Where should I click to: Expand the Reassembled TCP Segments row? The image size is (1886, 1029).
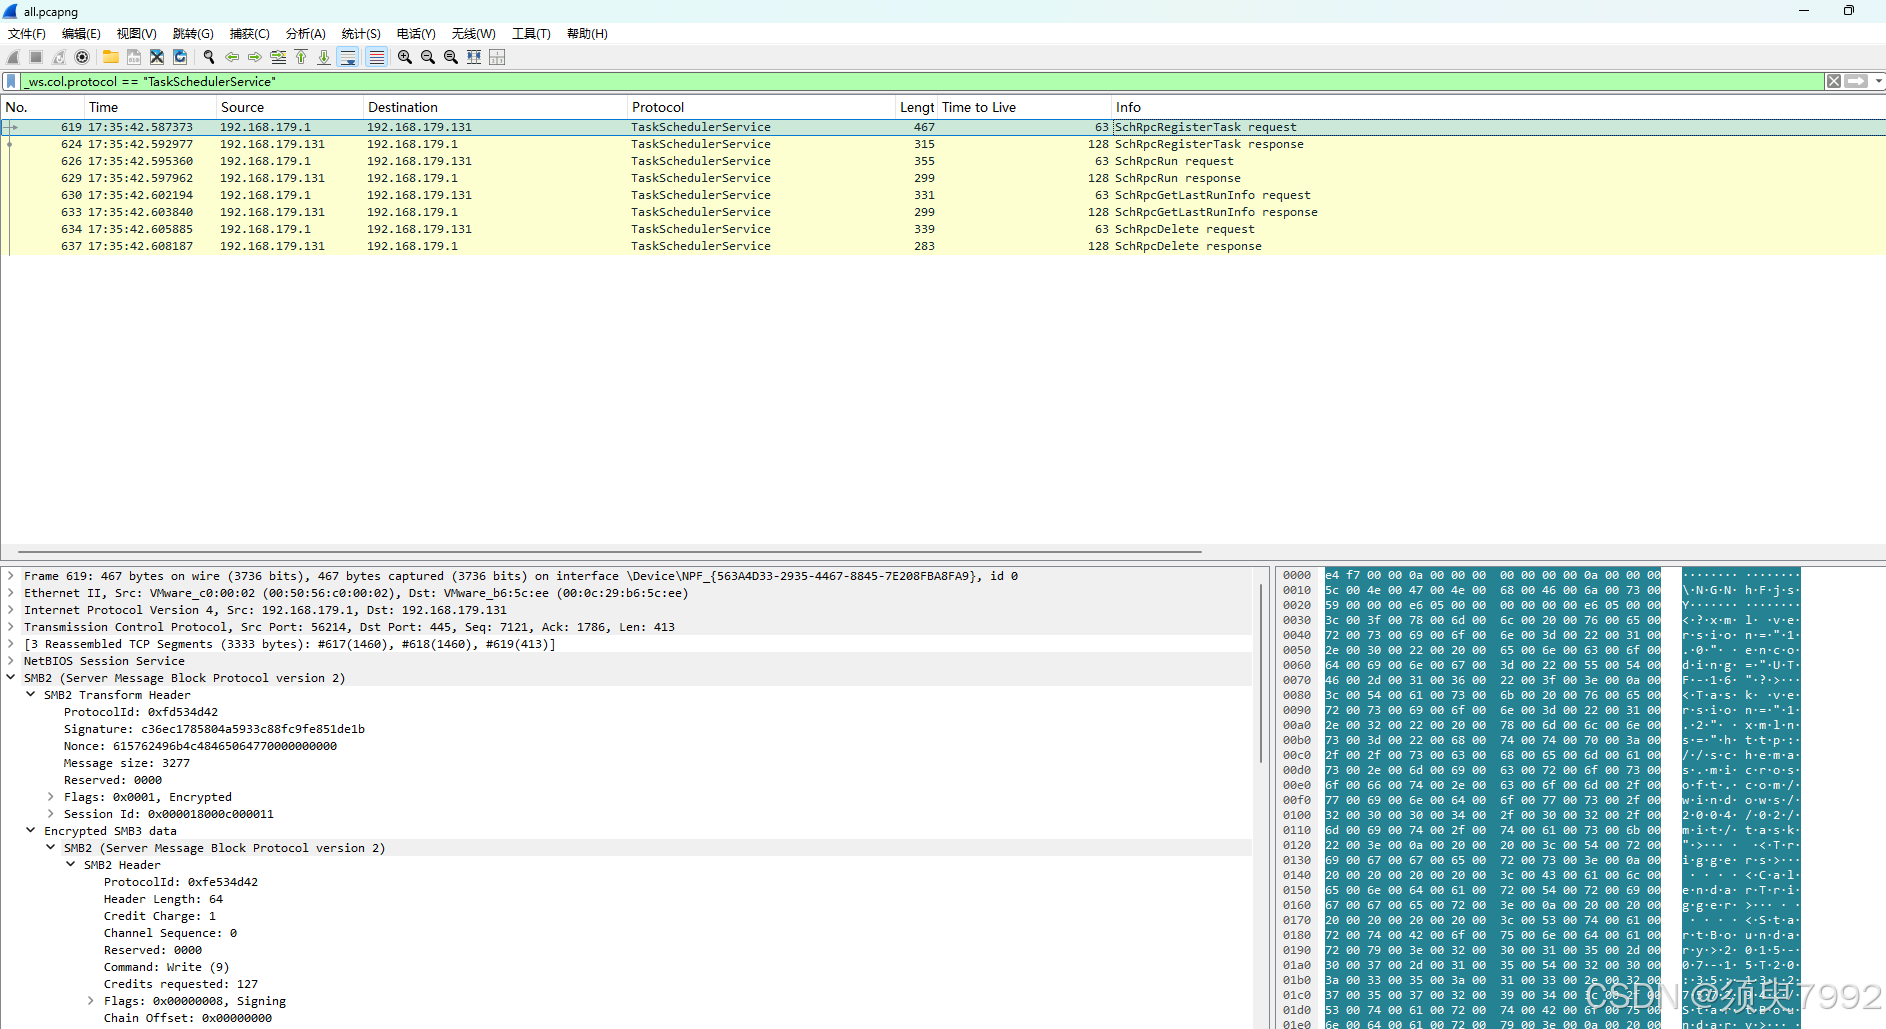point(11,644)
